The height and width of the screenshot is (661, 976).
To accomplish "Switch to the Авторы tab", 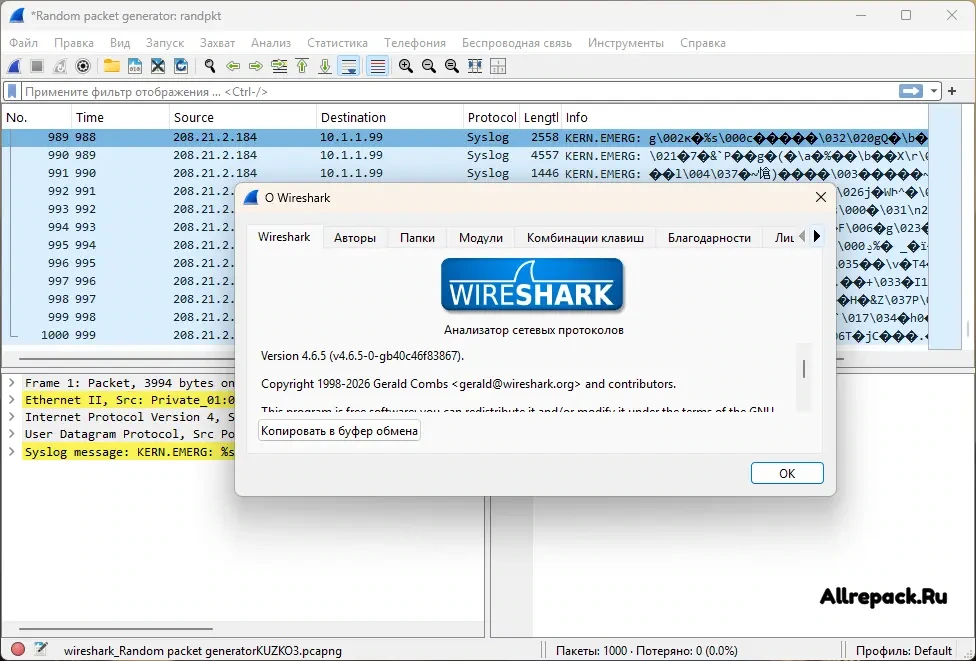I will (355, 238).
